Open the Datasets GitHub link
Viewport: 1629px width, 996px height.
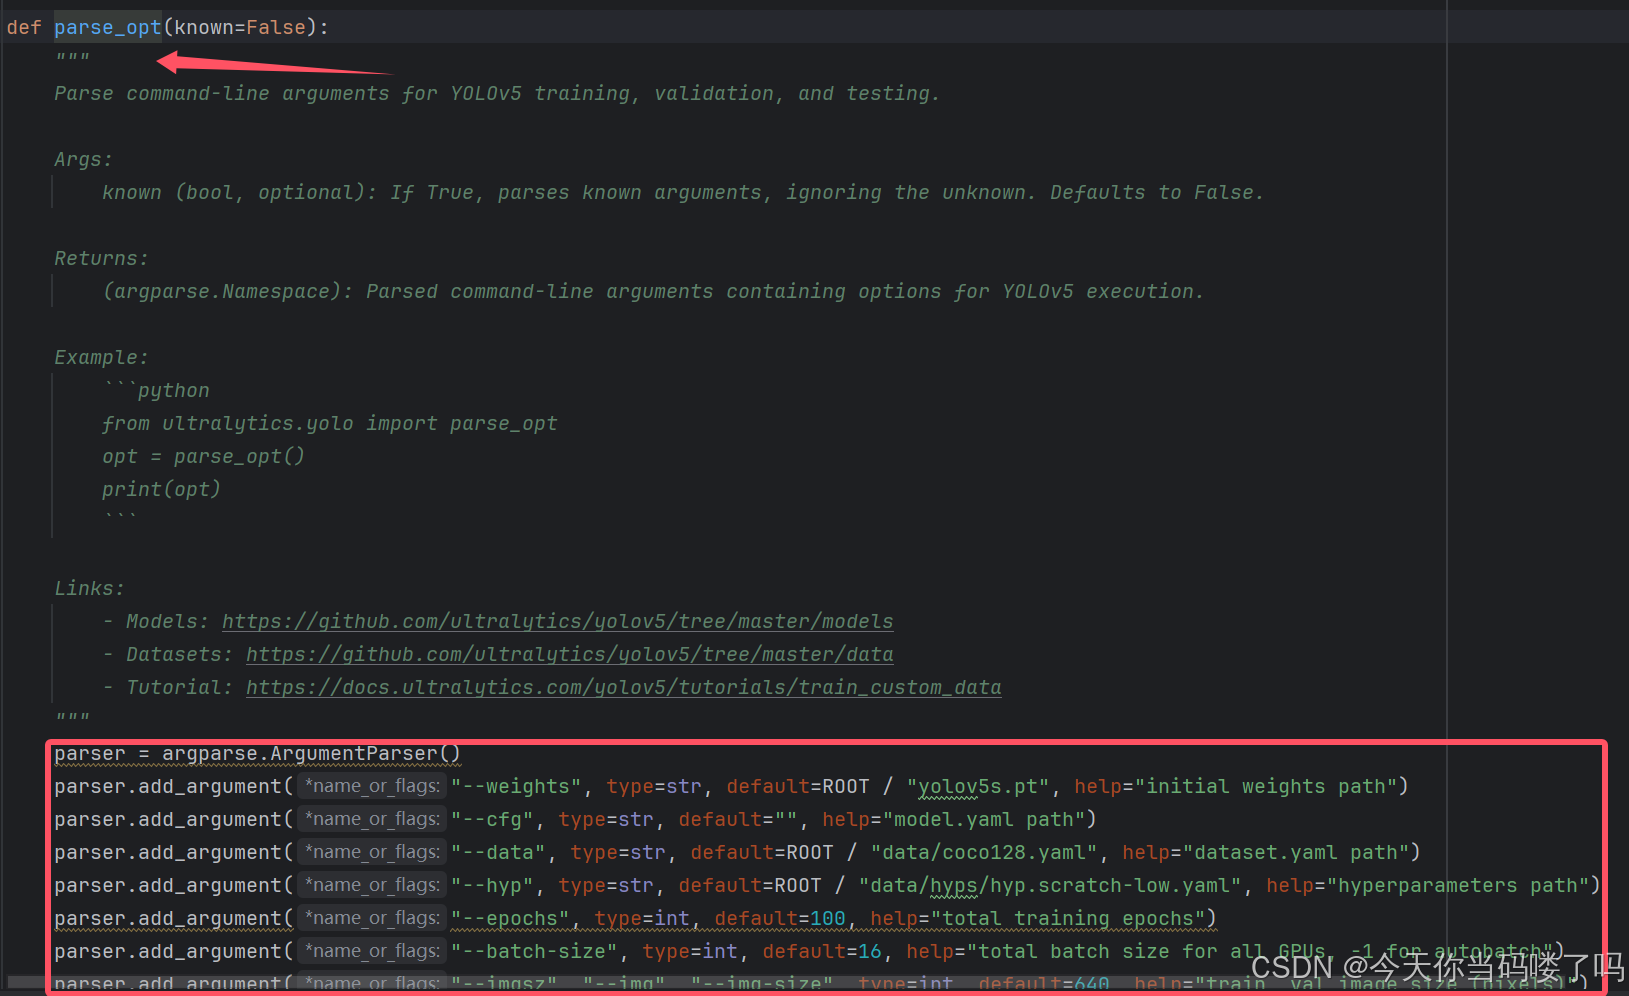click(x=570, y=654)
